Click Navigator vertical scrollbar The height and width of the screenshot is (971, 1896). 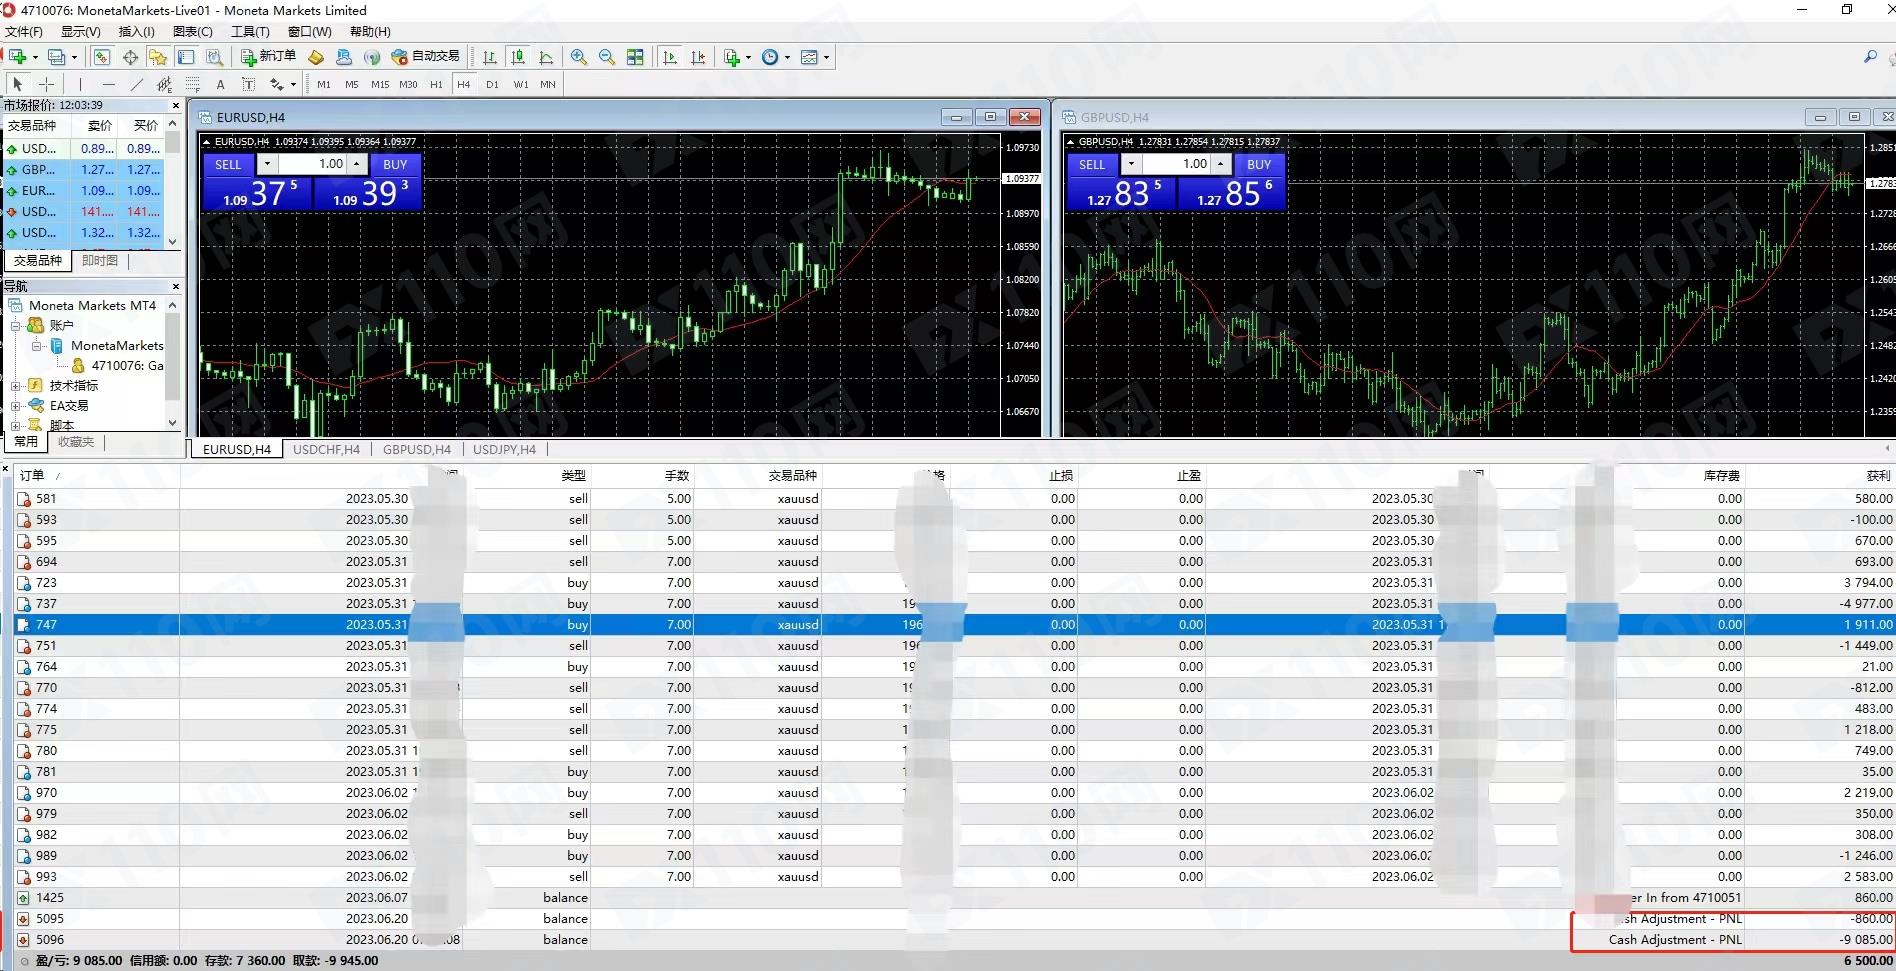[173, 364]
